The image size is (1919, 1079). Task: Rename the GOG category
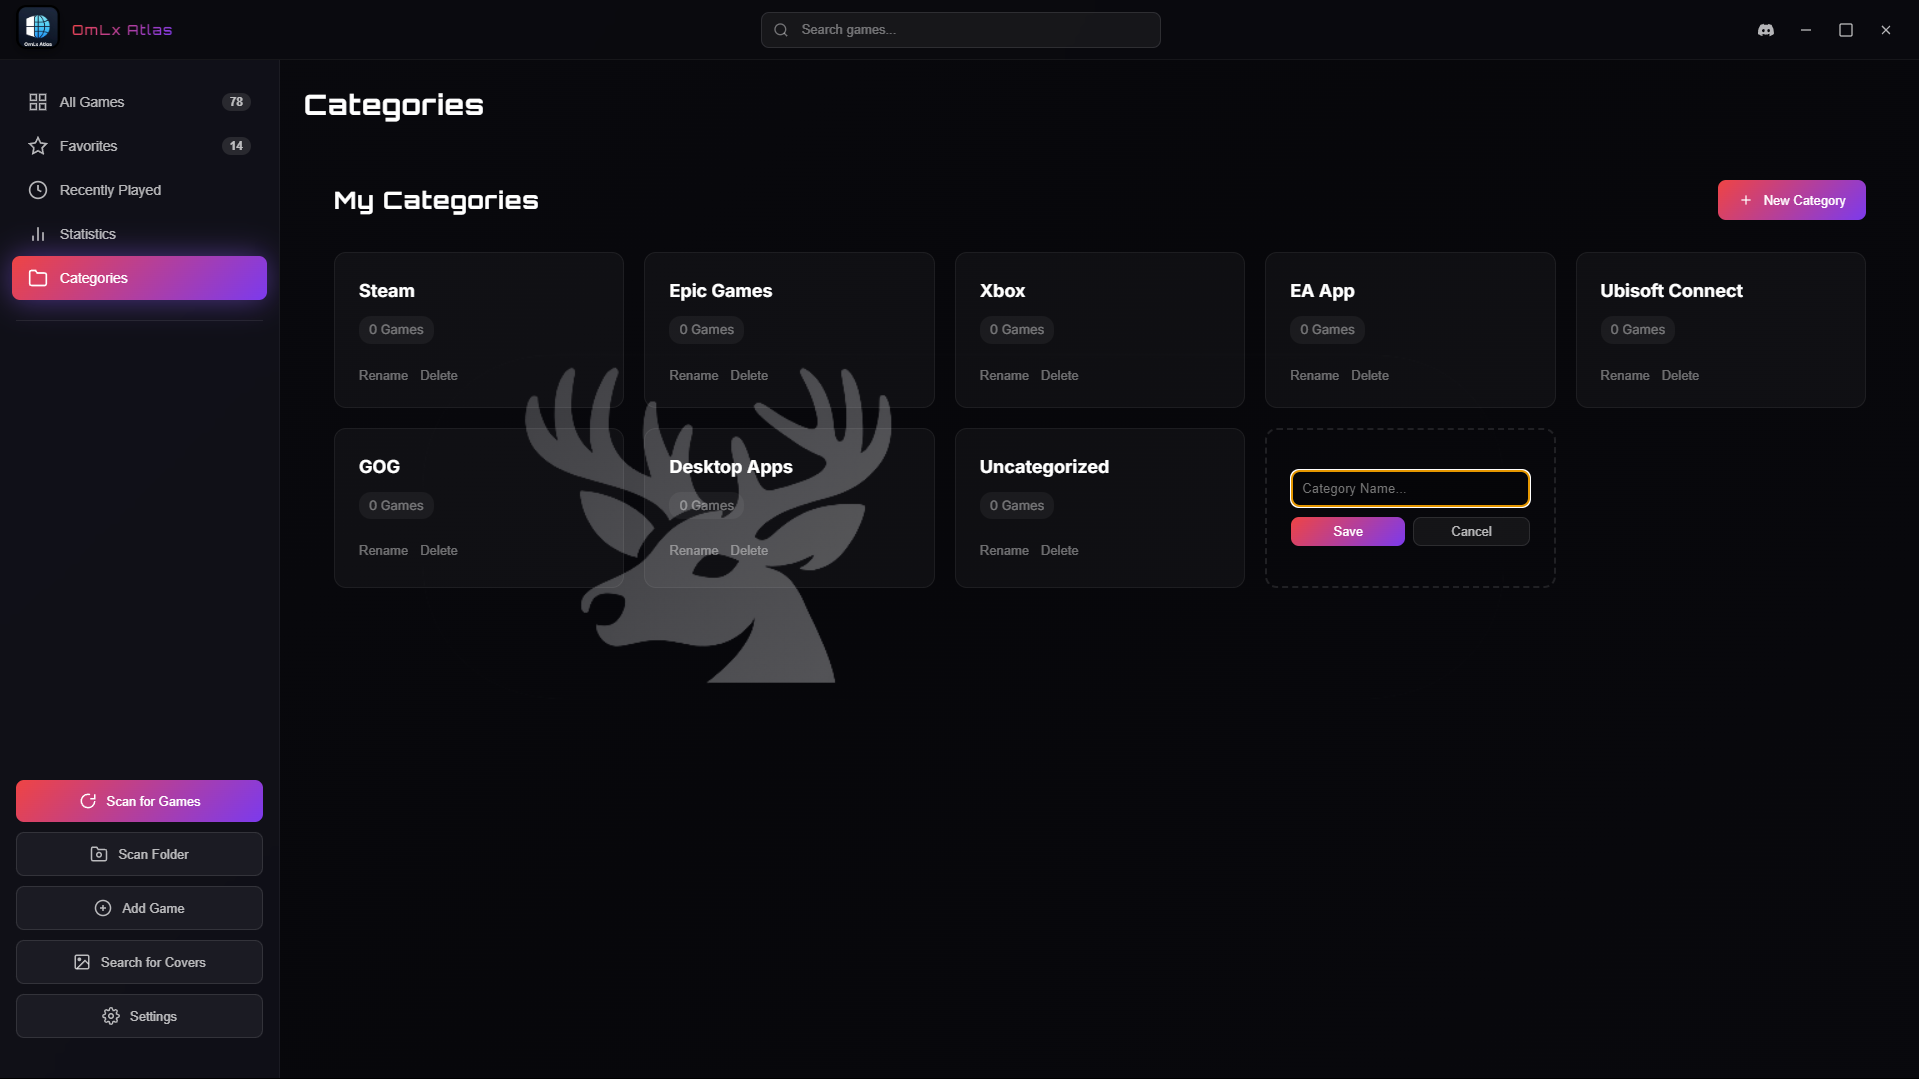point(383,550)
